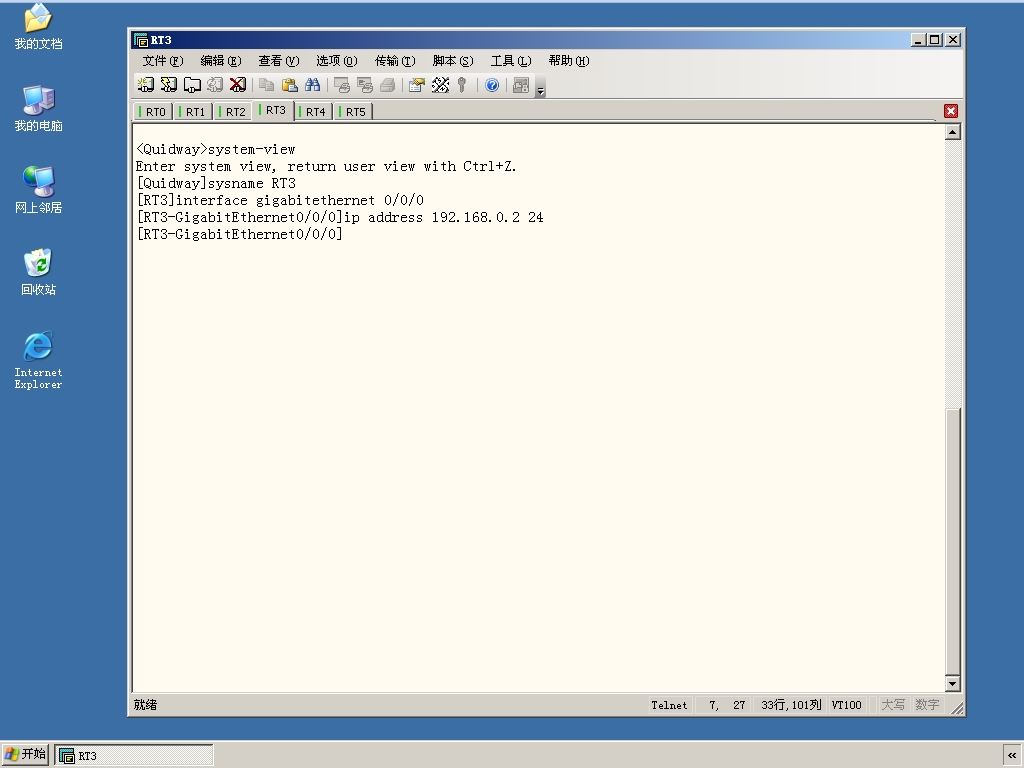Open the 工具(L) menu
Screen dimensions: 1024x768
[x=511, y=61]
